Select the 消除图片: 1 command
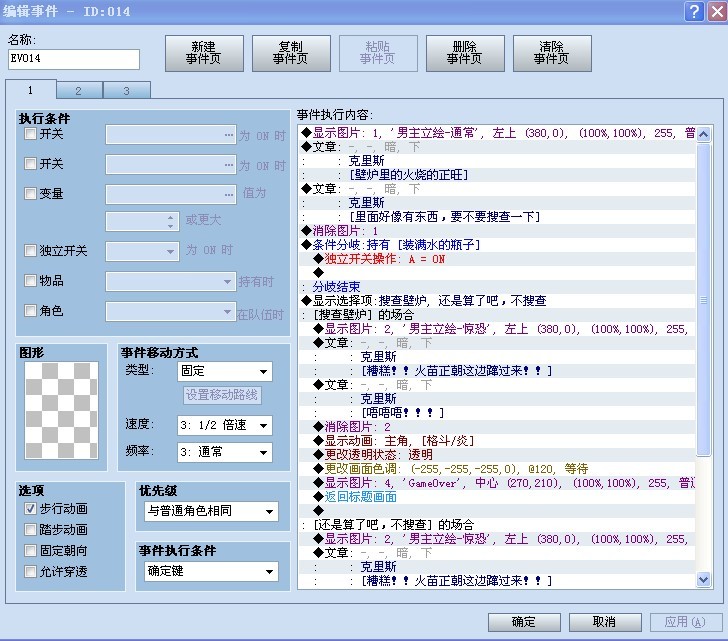 [x=497, y=231]
